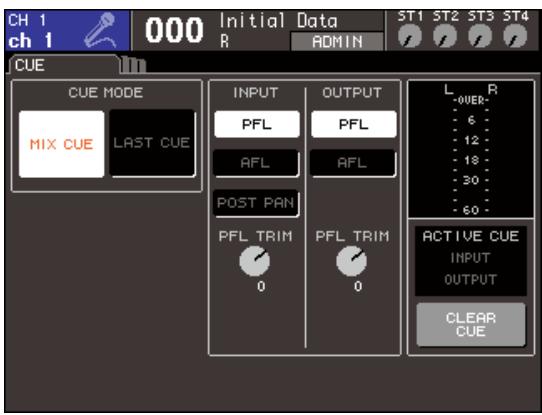Adjust the ST2 knob
This screenshot has height=415, width=542.
[445, 36]
